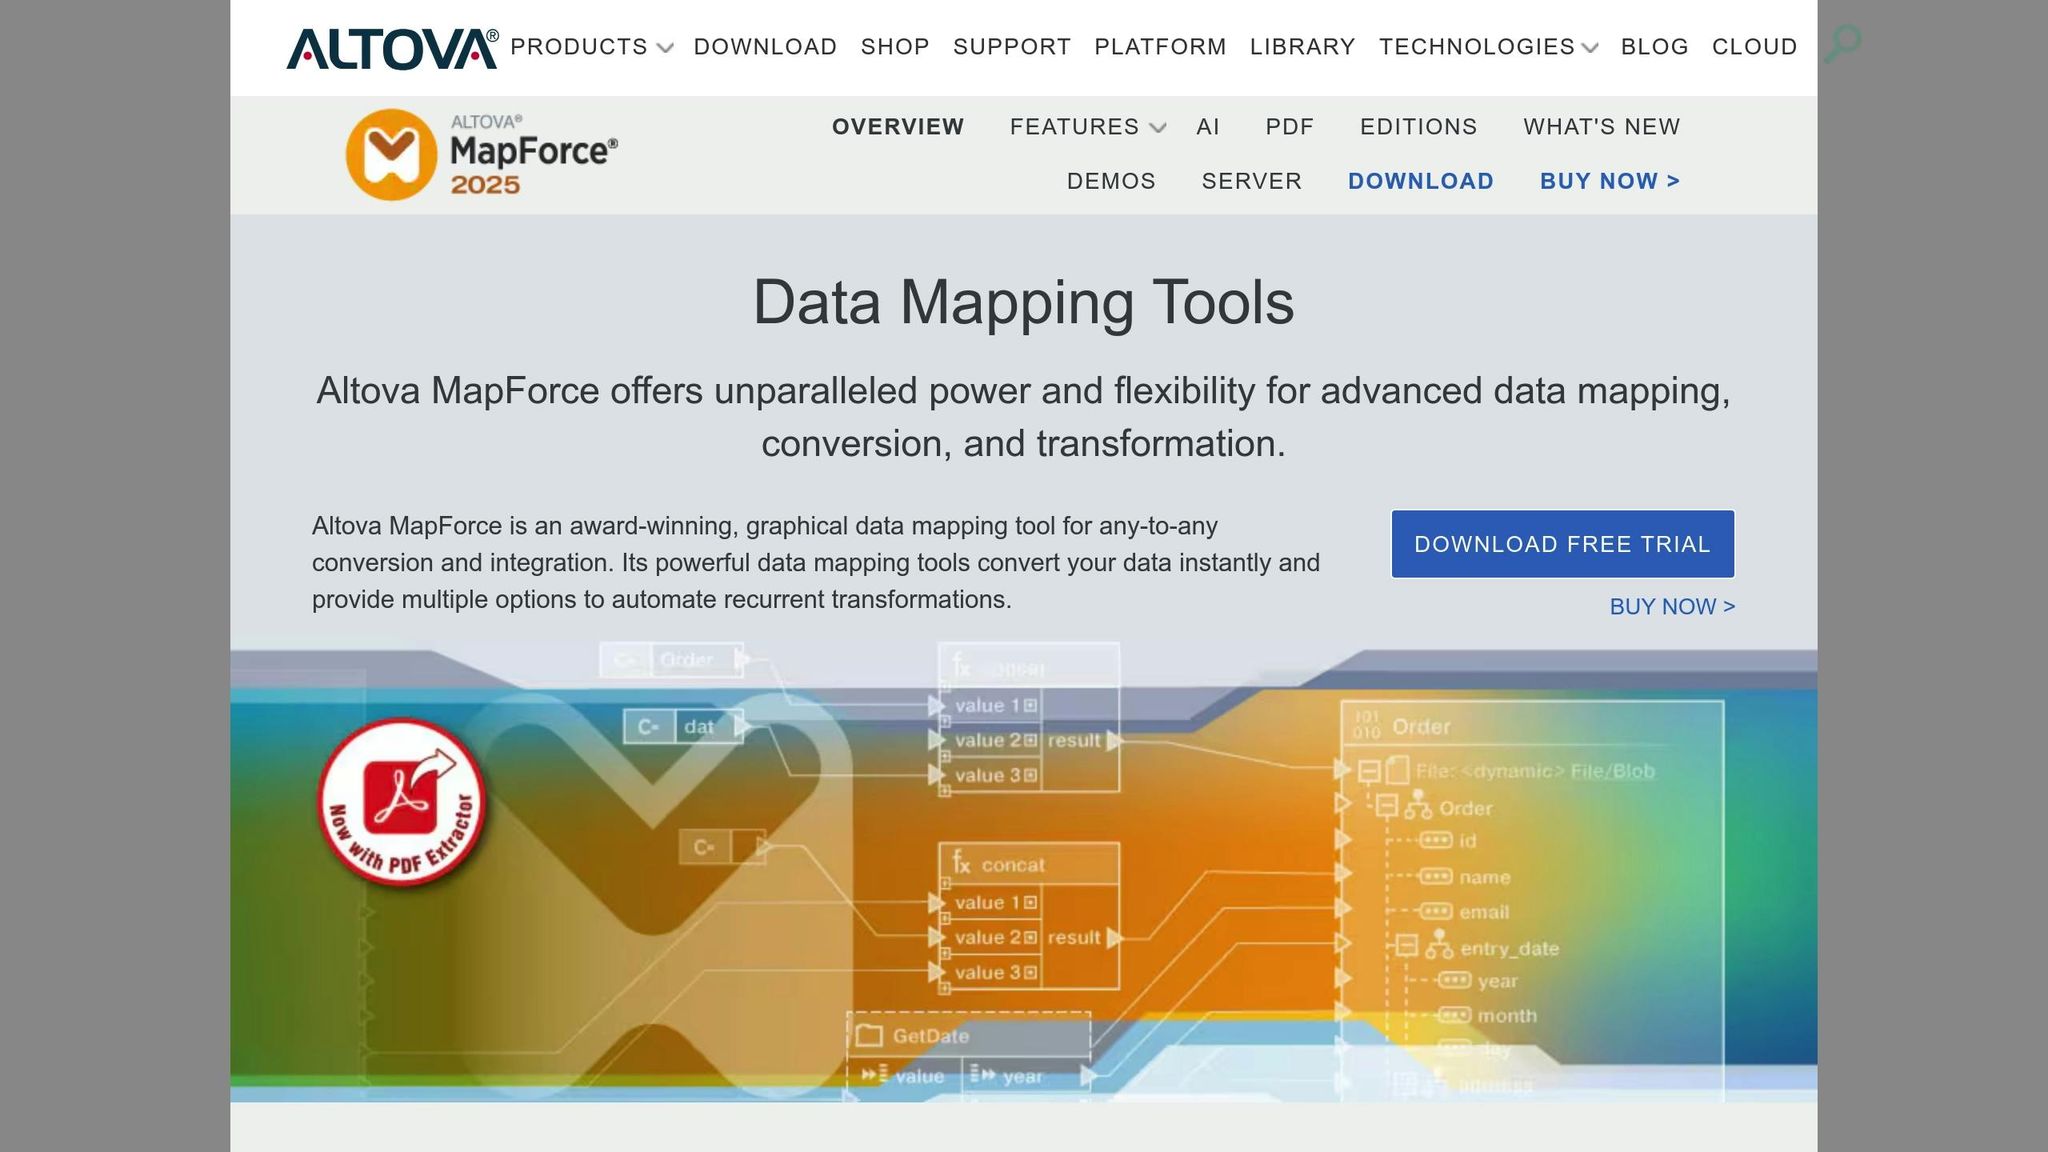Image resolution: width=2048 pixels, height=1152 pixels.
Task: Click the Features subnav label
Action: [x=1074, y=127]
